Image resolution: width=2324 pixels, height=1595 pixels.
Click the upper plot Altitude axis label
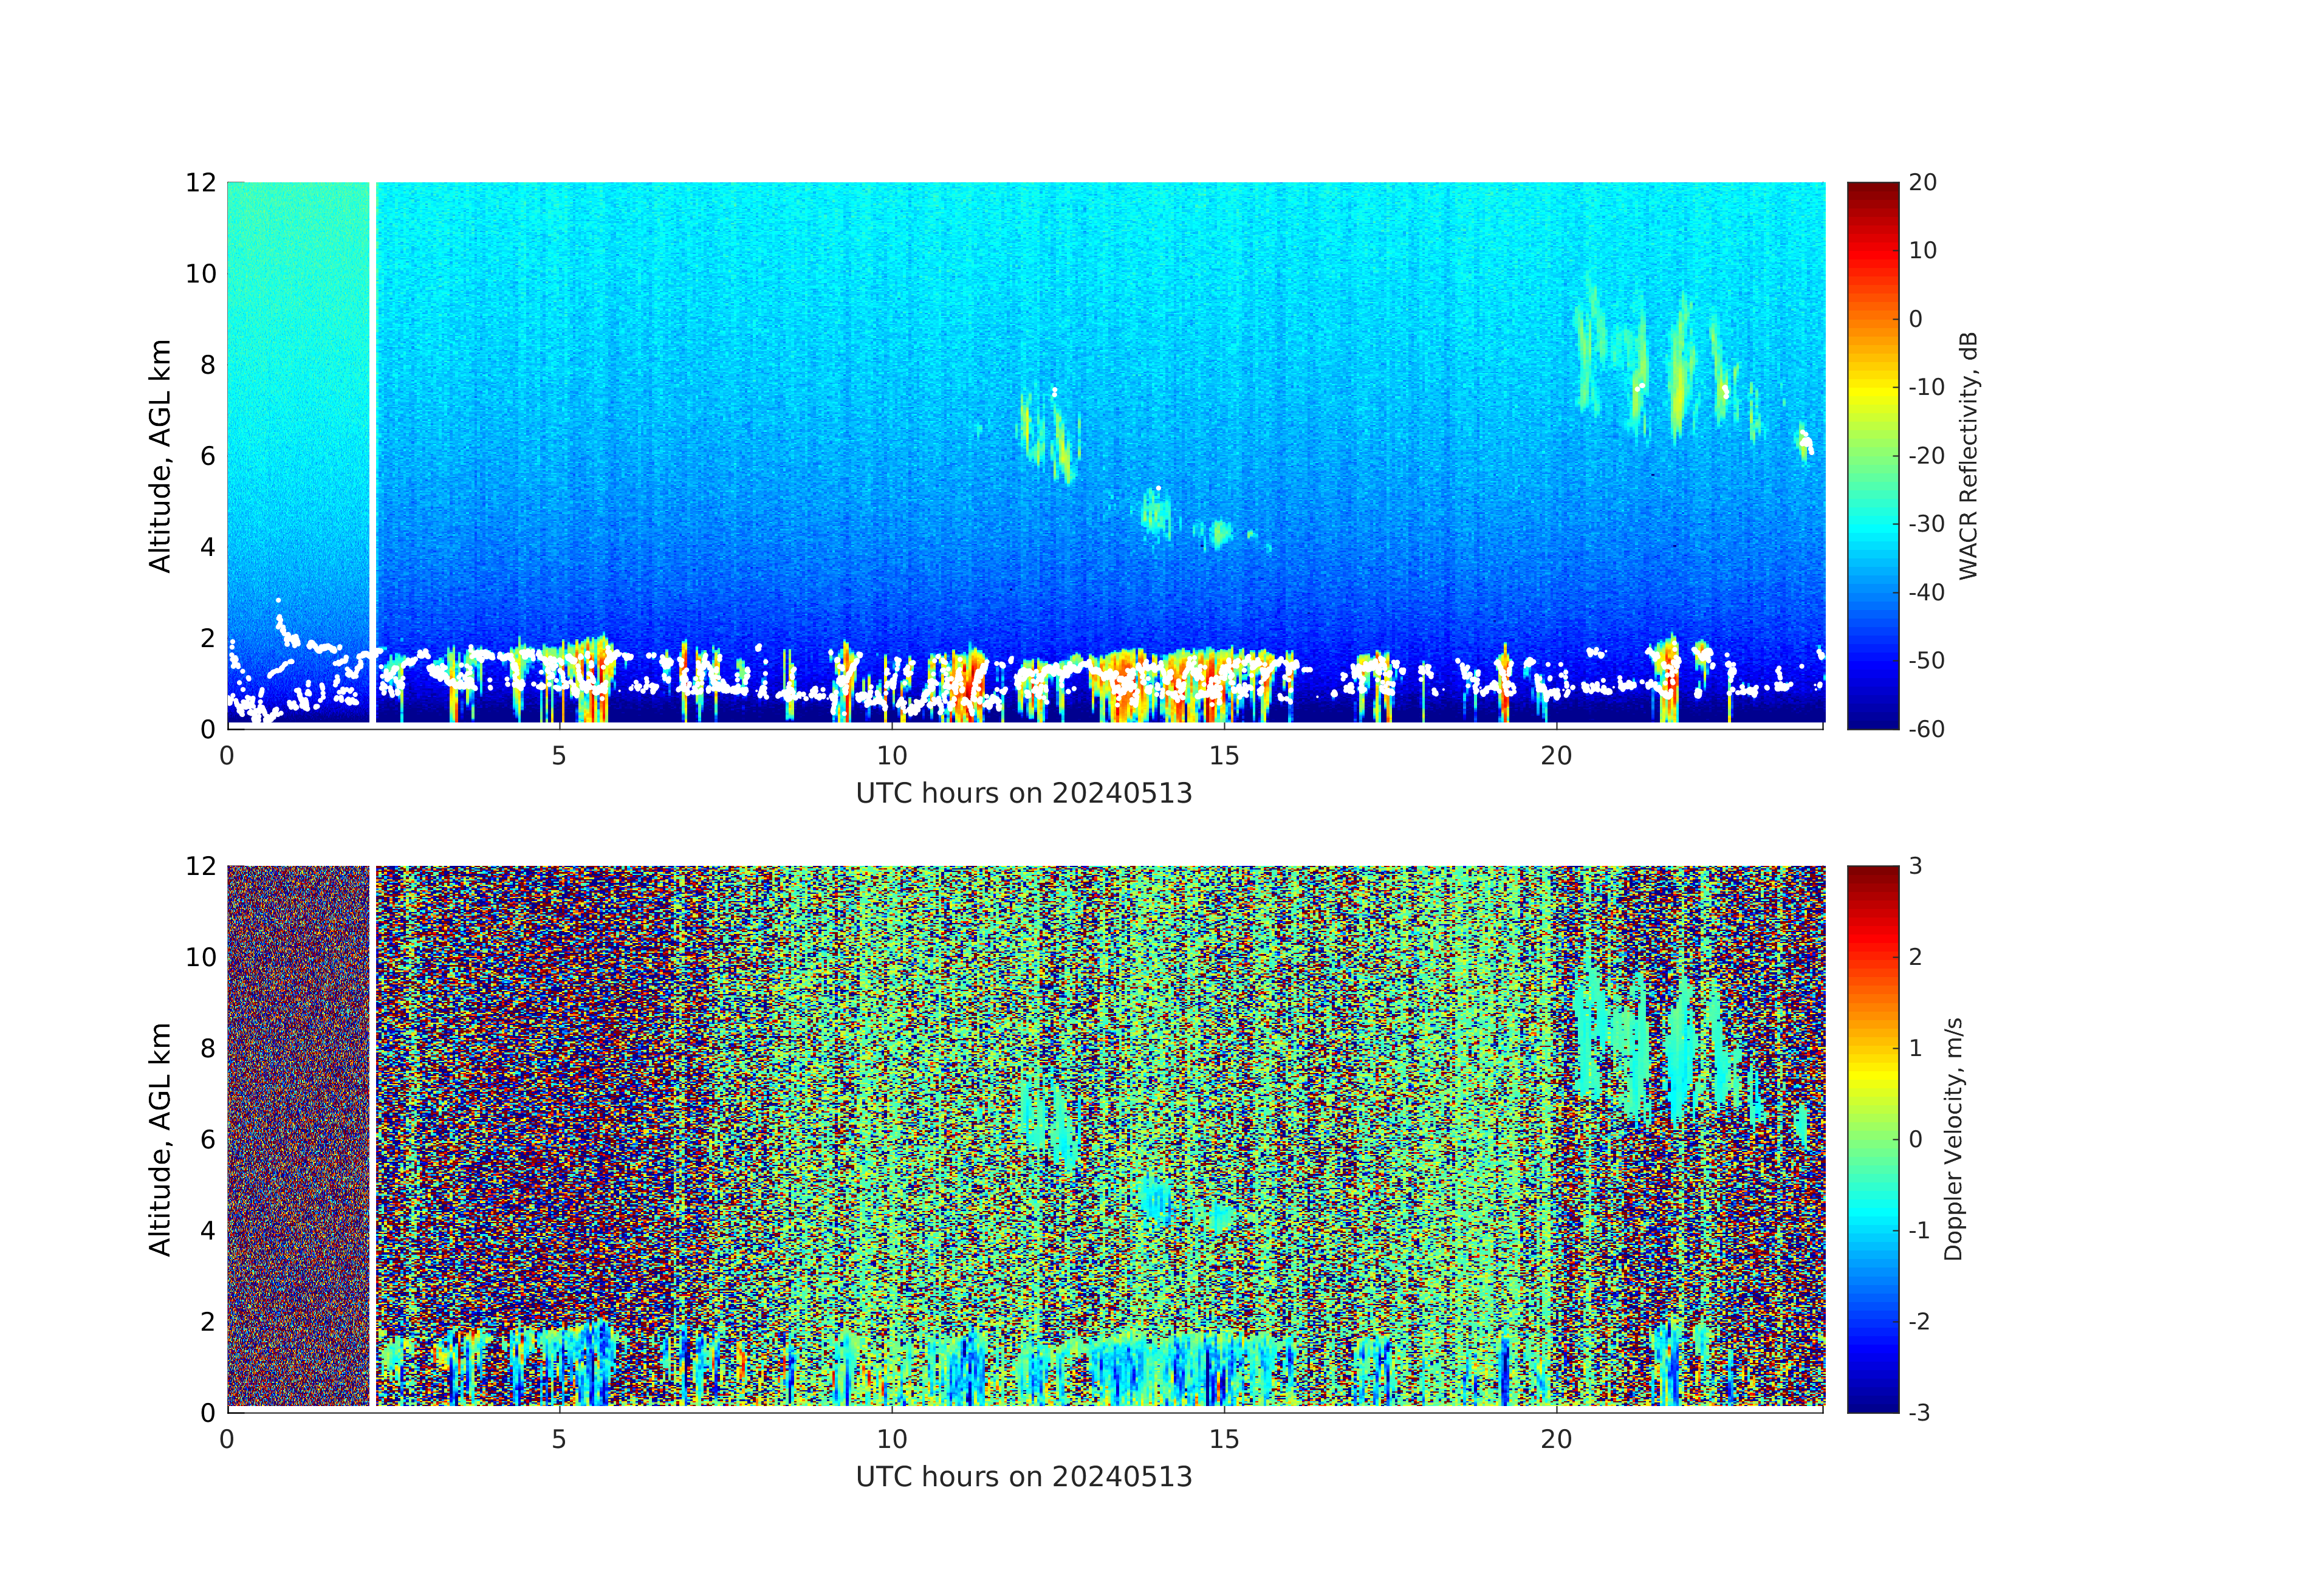160,455
